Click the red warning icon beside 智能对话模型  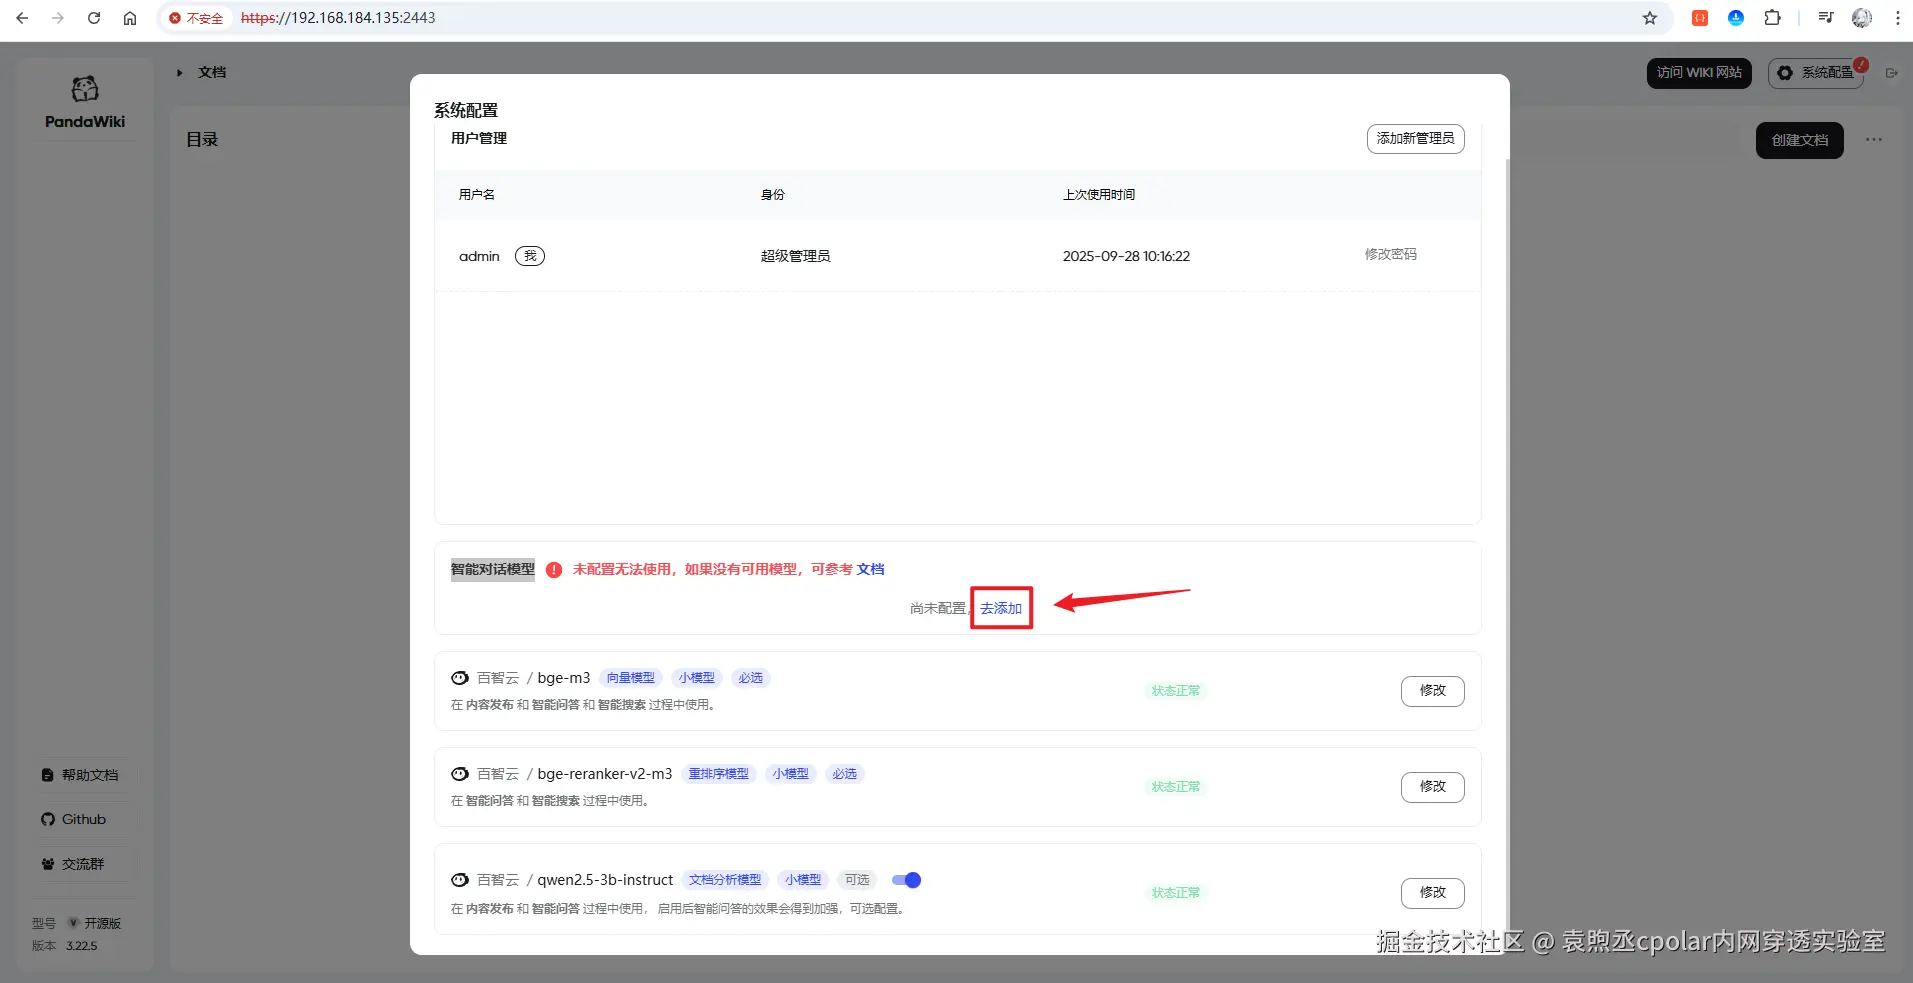pos(554,570)
